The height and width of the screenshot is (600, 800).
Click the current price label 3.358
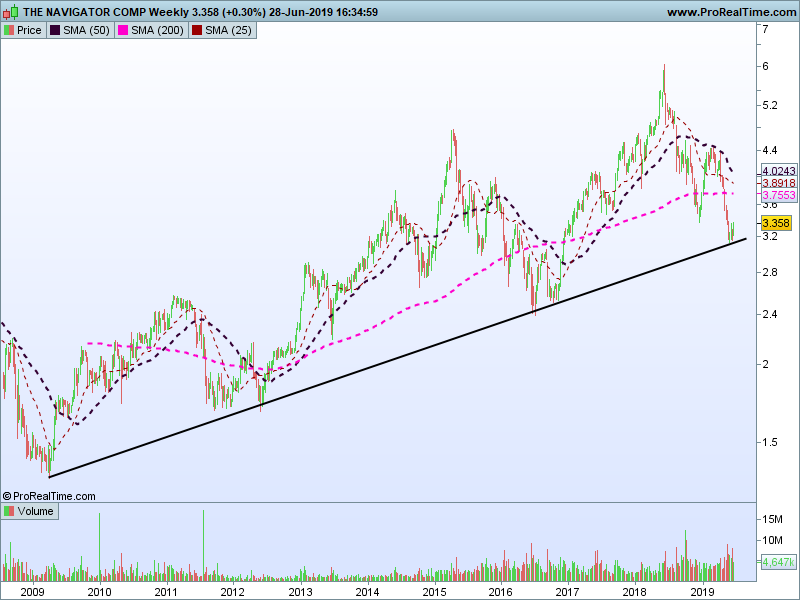point(776,223)
